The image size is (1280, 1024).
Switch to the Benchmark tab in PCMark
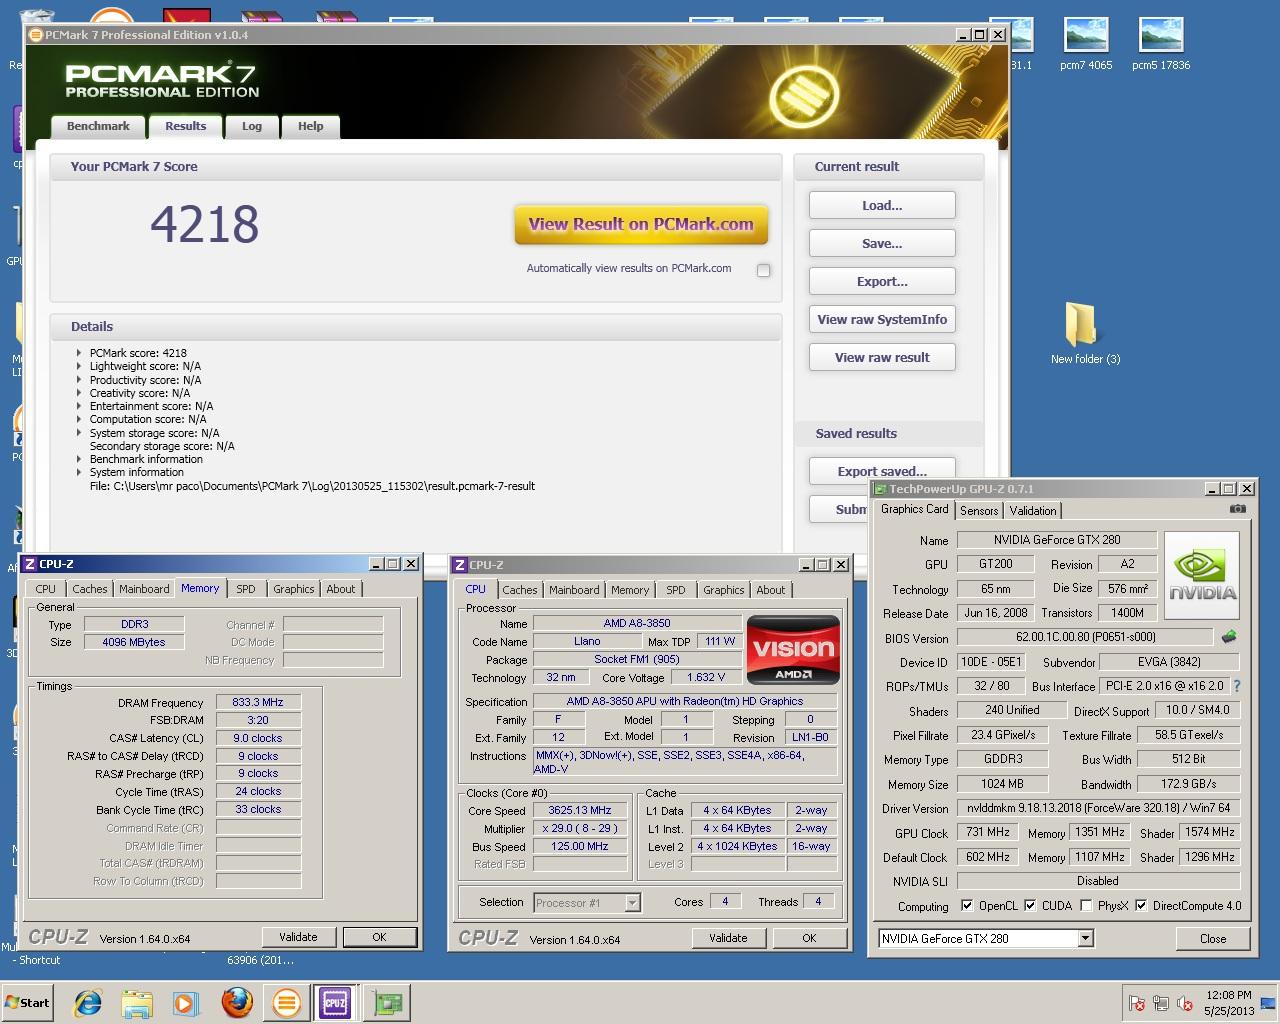coord(98,126)
